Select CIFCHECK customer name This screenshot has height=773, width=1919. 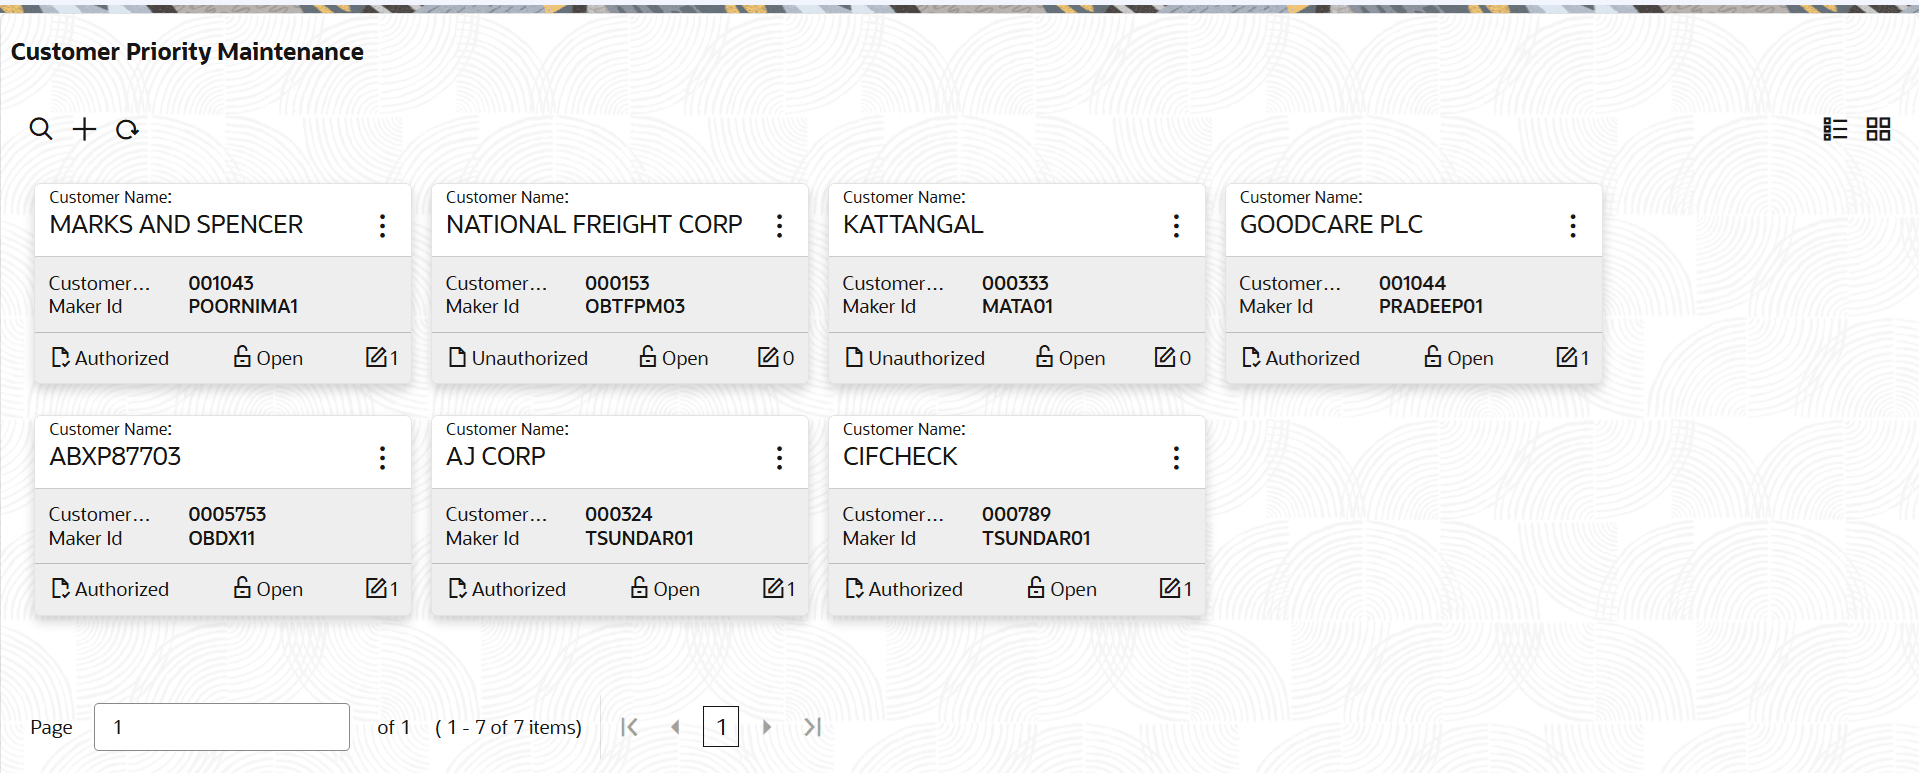click(900, 457)
